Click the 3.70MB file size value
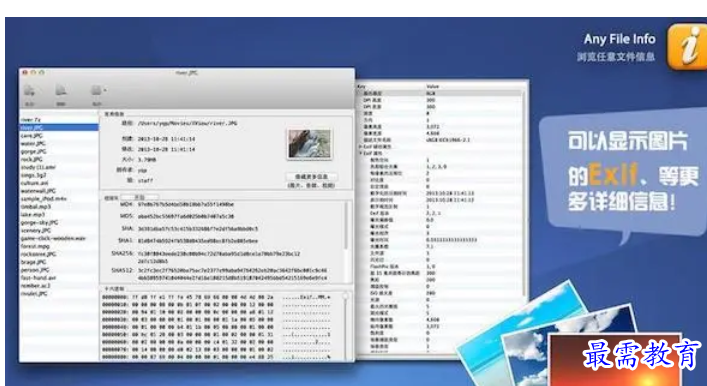The width and height of the screenshot is (707, 386). coord(147,159)
